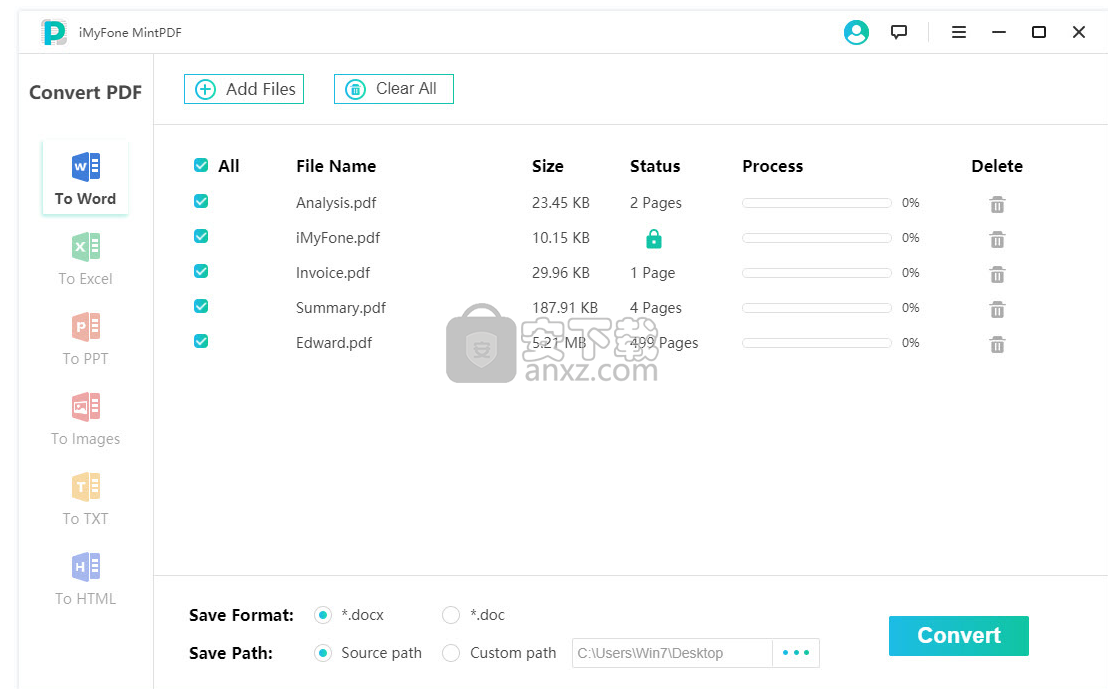Click the green lock icon for iMyFone.pdf
This screenshot has width=1108, height=689.
click(654, 239)
